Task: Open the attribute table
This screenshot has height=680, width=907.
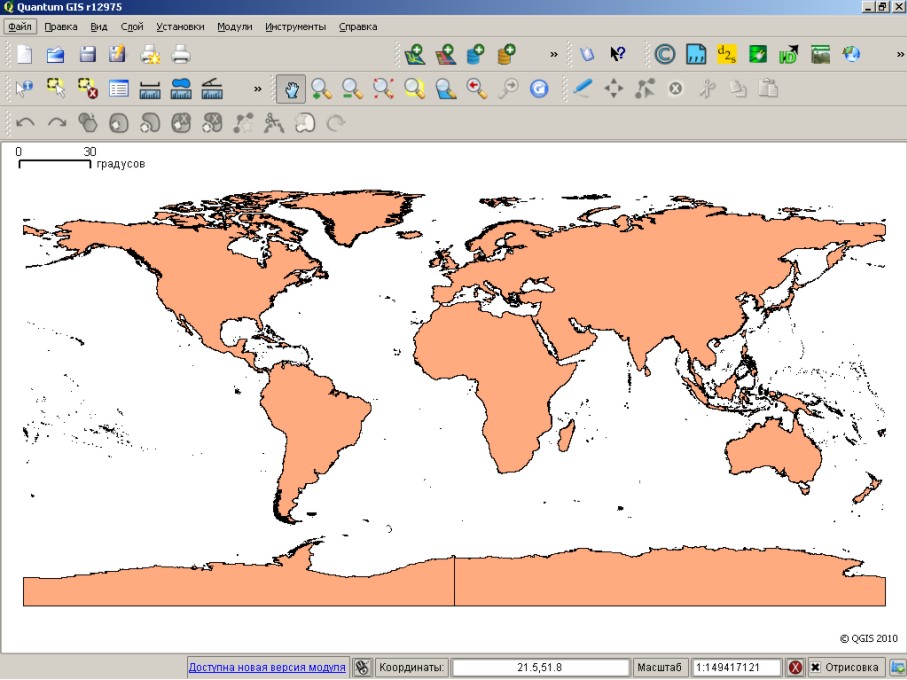Action: pyautogui.click(x=119, y=89)
